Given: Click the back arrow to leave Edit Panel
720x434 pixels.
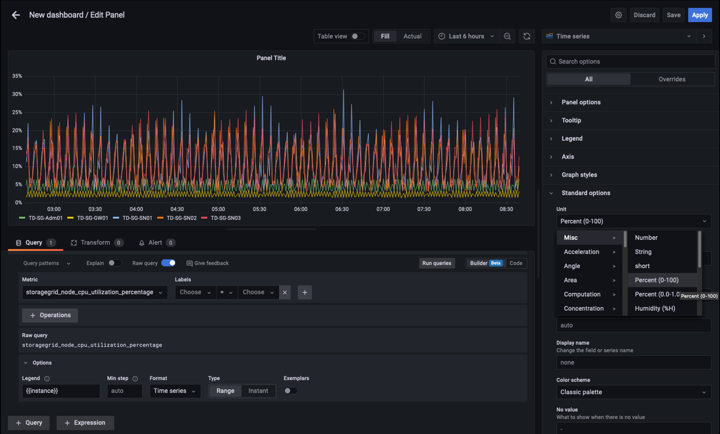Looking at the screenshot, I should [15, 15].
